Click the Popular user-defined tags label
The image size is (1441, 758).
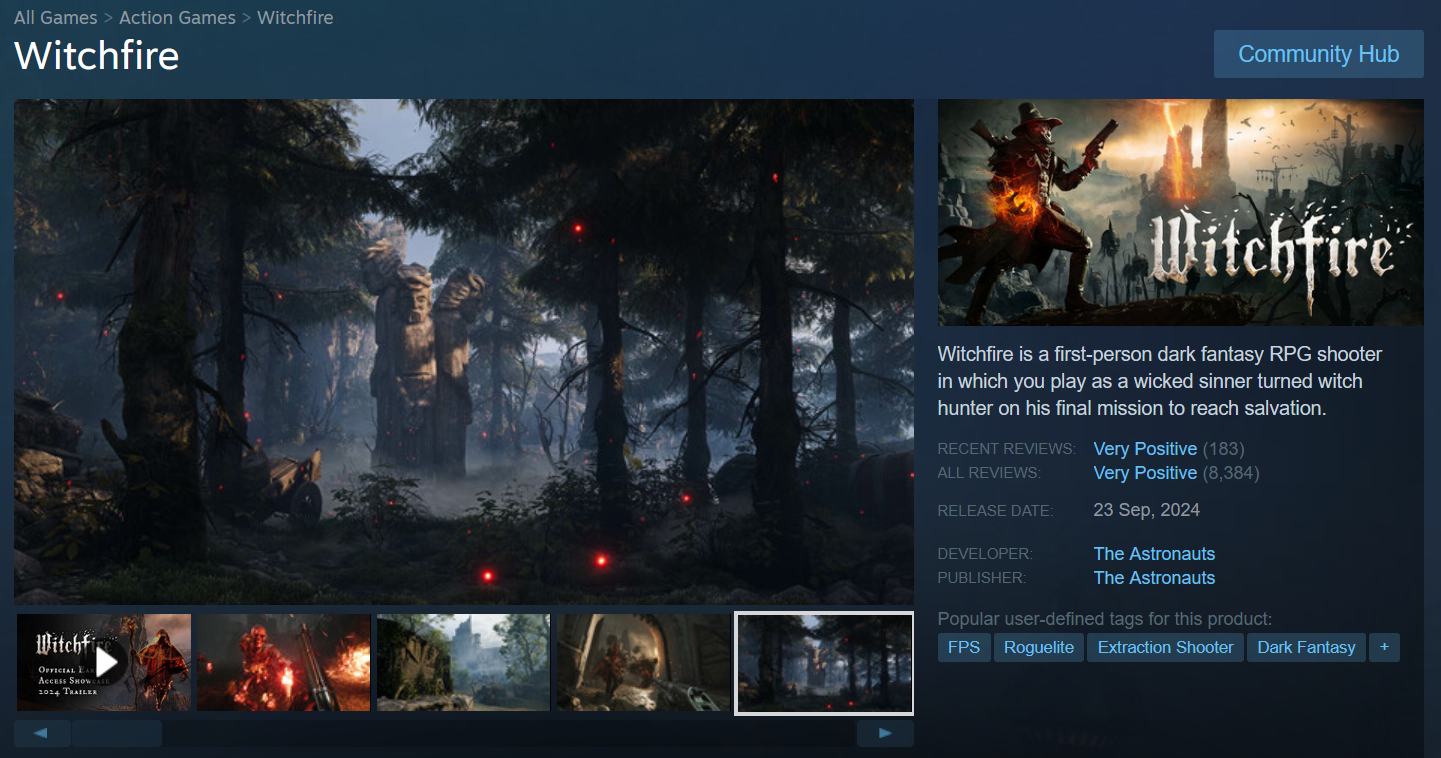pos(1105,619)
